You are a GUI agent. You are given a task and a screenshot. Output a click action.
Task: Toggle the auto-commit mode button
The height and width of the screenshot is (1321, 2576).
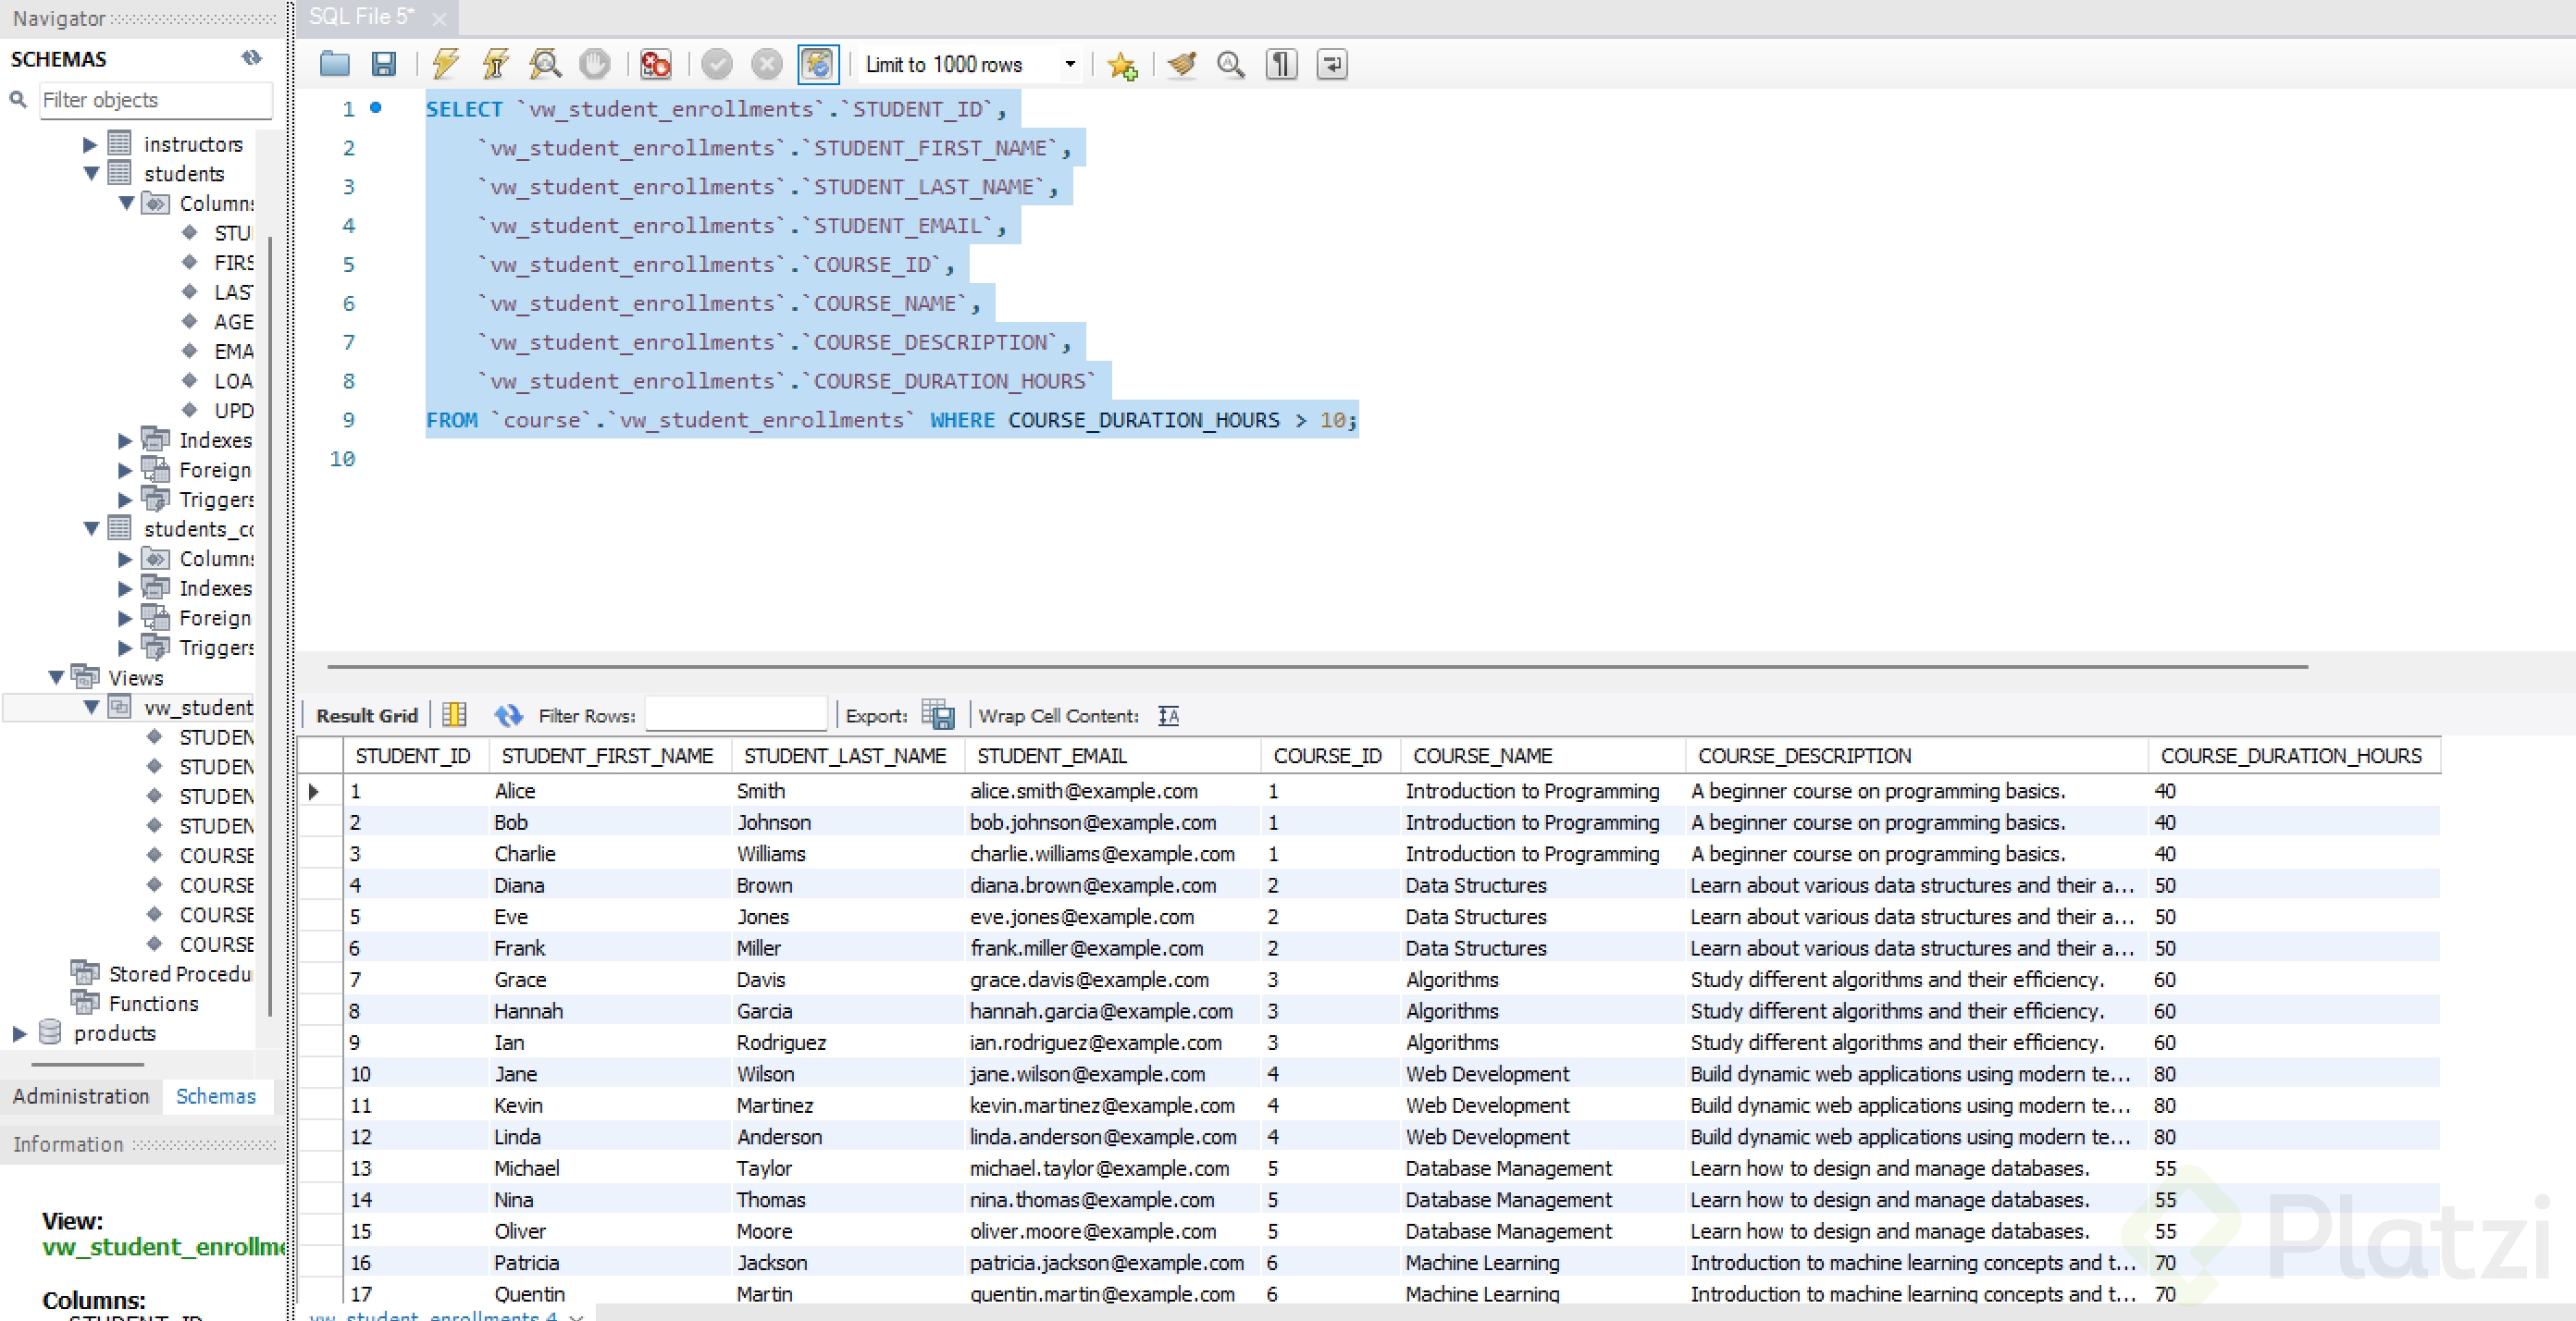[x=818, y=64]
